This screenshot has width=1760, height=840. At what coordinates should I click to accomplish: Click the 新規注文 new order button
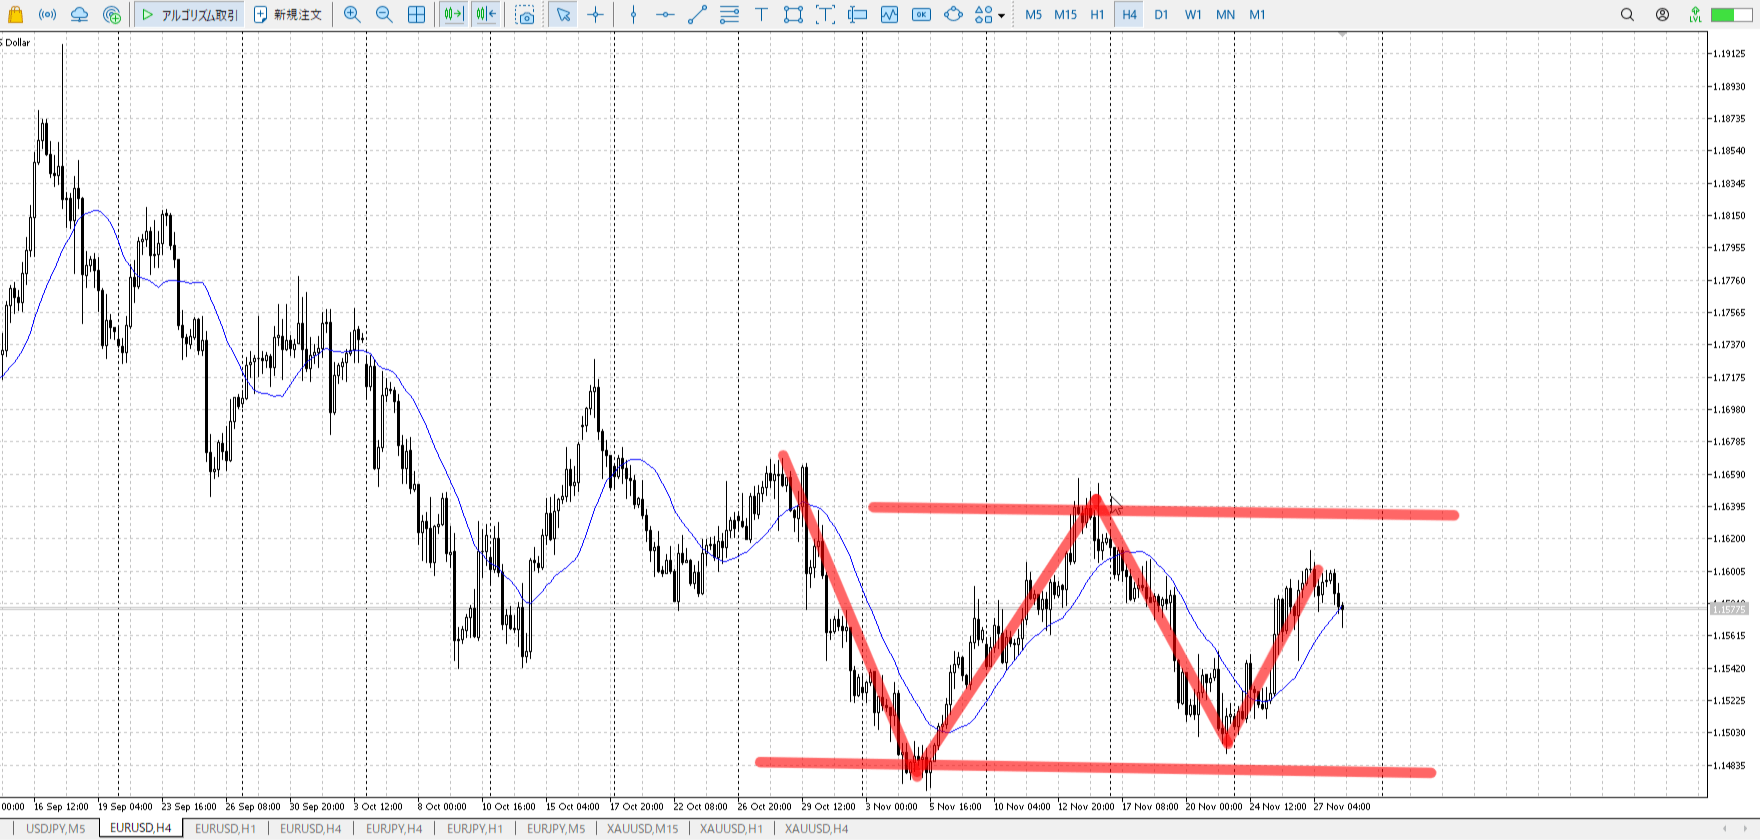coord(288,14)
